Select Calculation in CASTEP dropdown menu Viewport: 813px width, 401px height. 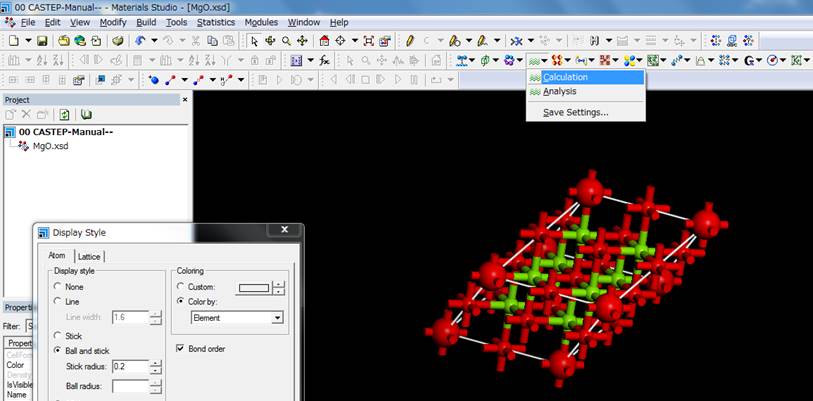586,77
